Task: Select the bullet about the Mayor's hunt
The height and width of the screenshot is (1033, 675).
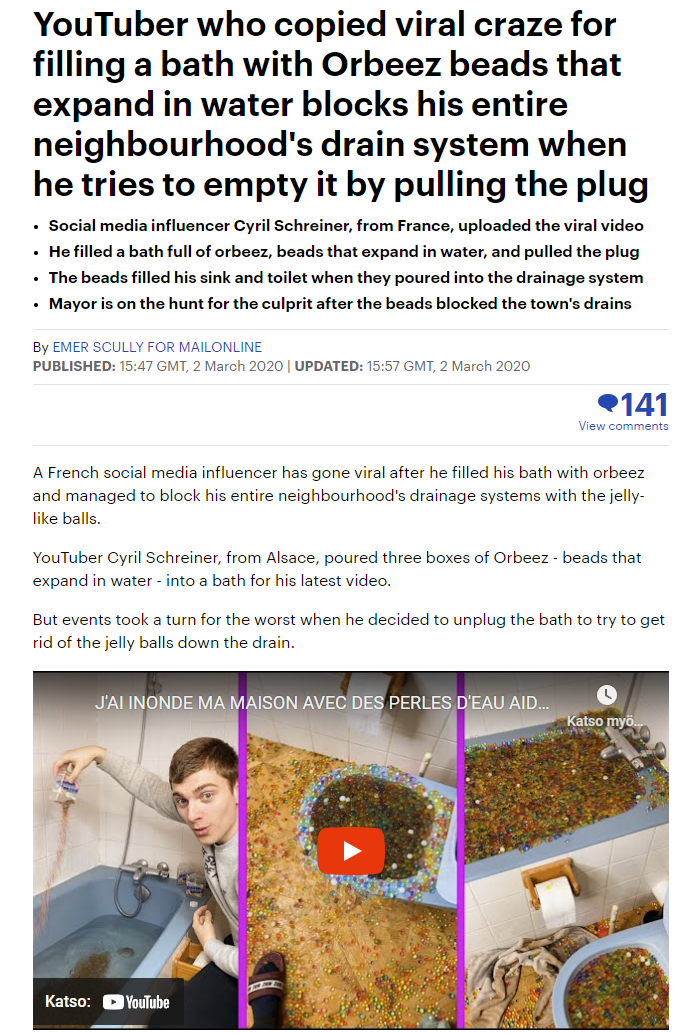Action: [340, 304]
